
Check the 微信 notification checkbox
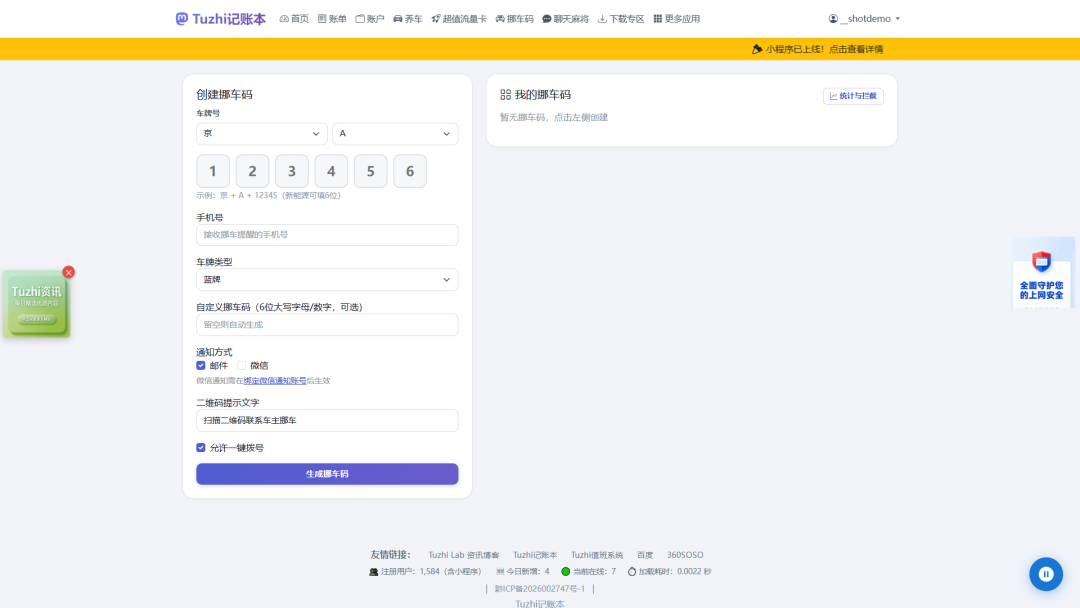[241, 366]
